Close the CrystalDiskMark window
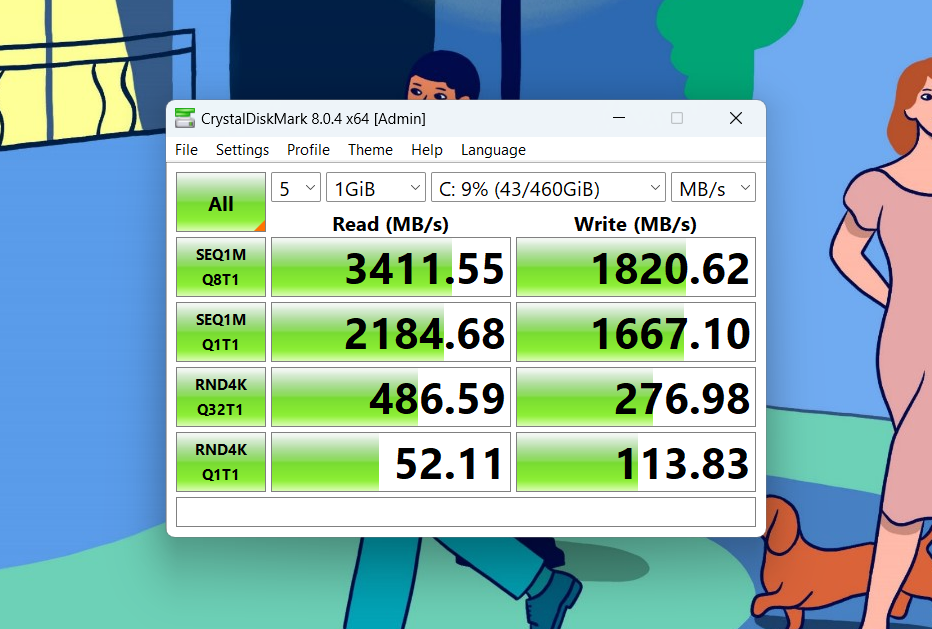 pyautogui.click(x=735, y=118)
